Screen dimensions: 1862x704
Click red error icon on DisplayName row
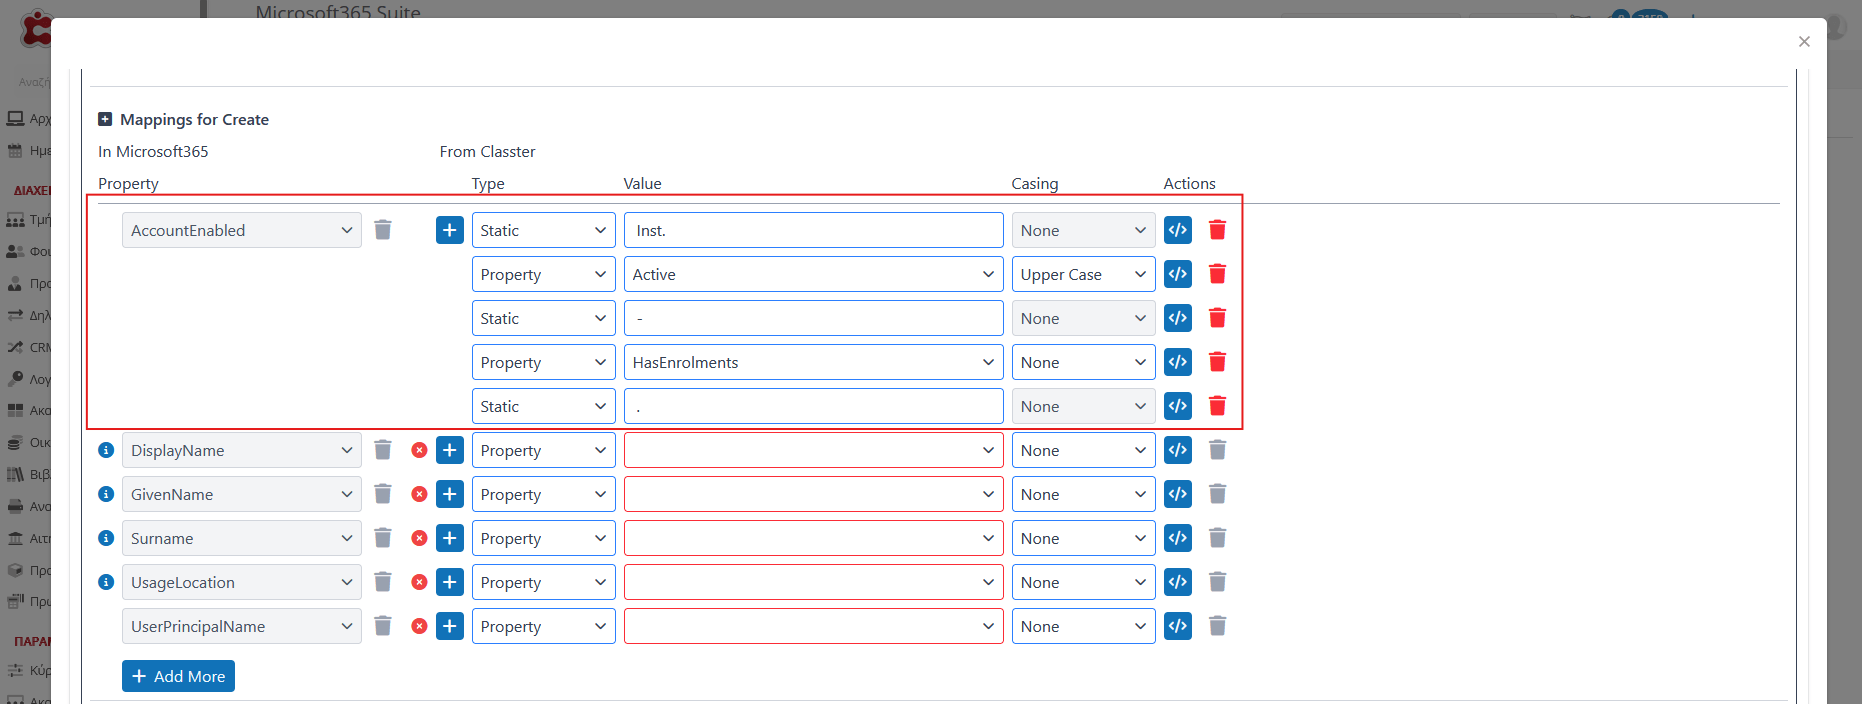coord(419,450)
